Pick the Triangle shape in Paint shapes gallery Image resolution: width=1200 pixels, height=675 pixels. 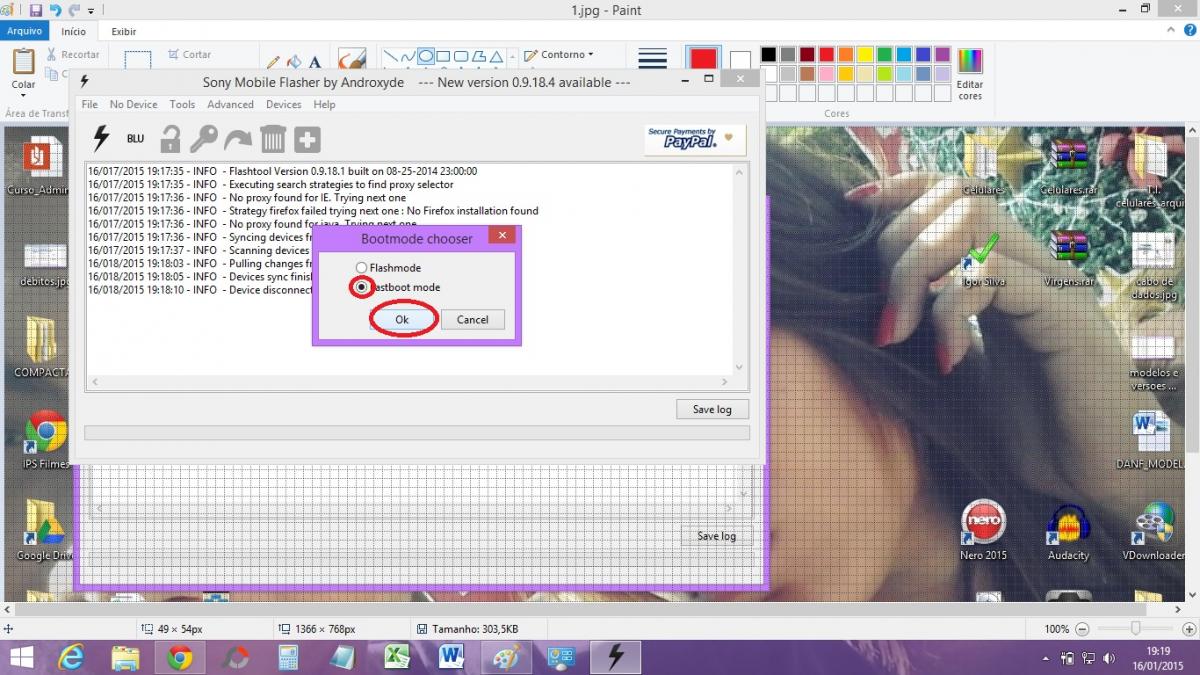pos(496,56)
